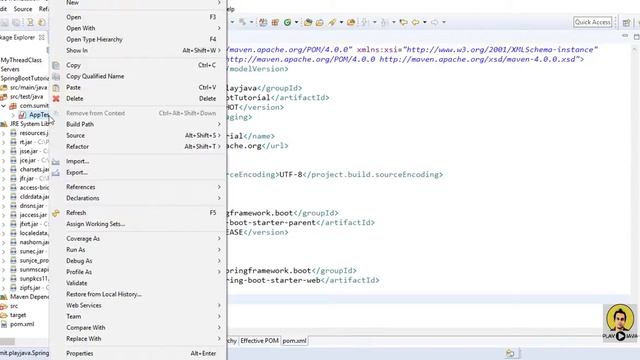This screenshot has width=640, height=360.
Task: Click status bar icon at bottom
Action: (510, 353)
